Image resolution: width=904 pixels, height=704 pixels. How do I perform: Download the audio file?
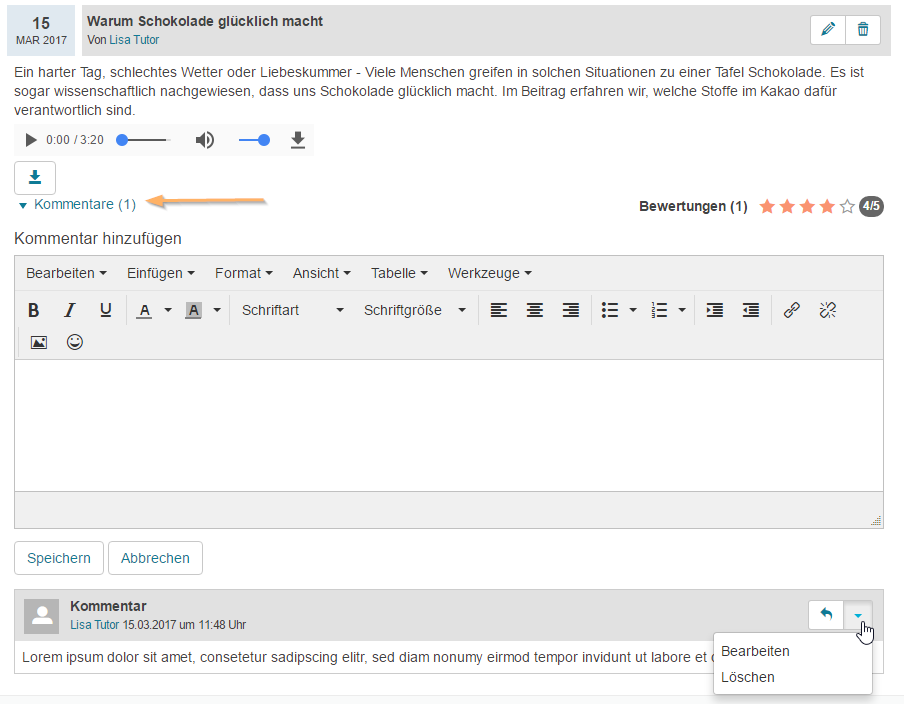[x=34, y=177]
